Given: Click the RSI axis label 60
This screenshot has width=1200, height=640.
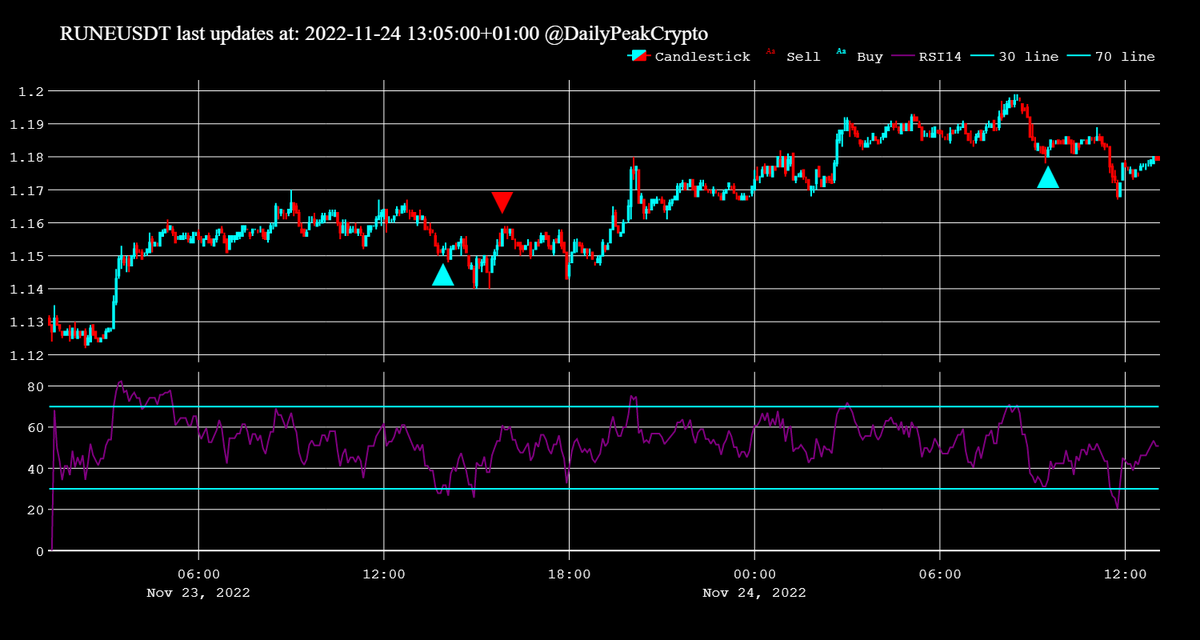Looking at the screenshot, I should click(34, 427).
